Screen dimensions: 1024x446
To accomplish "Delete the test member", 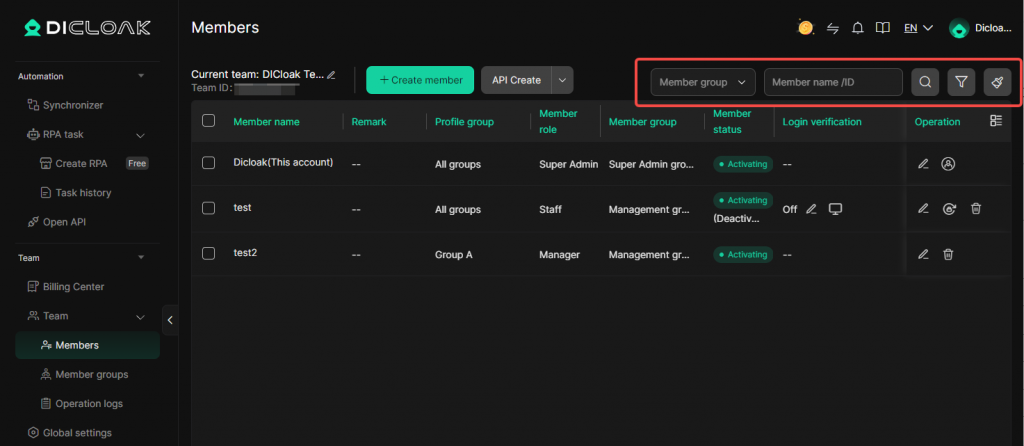I will click(x=976, y=209).
